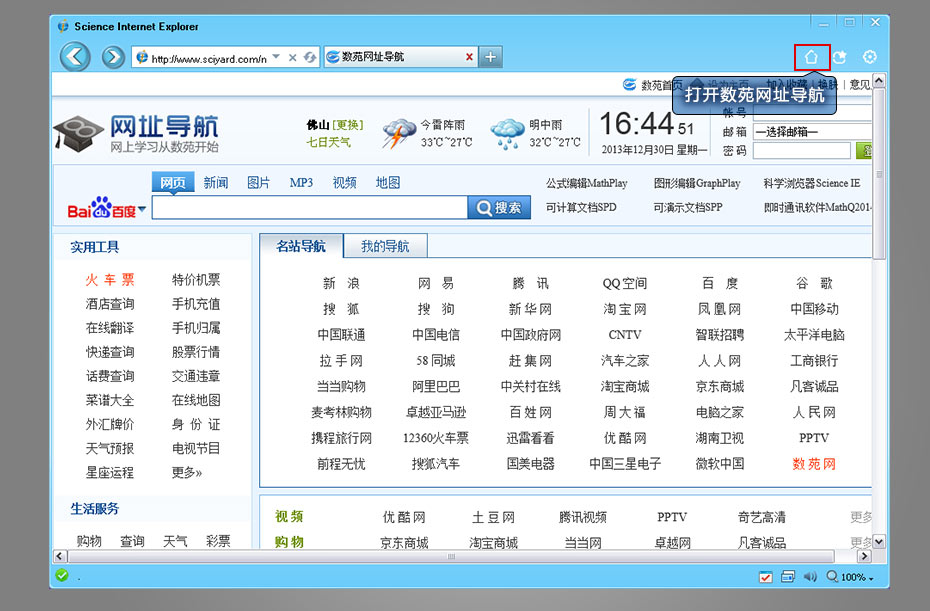Click the red checkmark icon in status bar
Viewport: 930px width, 611px height.
766,577
